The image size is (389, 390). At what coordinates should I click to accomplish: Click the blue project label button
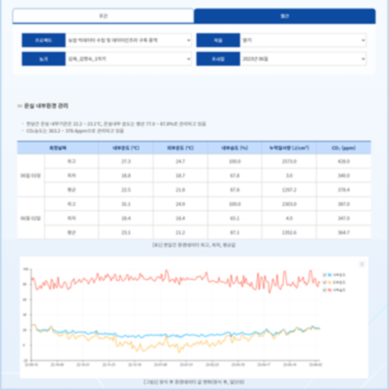[x=44, y=40]
